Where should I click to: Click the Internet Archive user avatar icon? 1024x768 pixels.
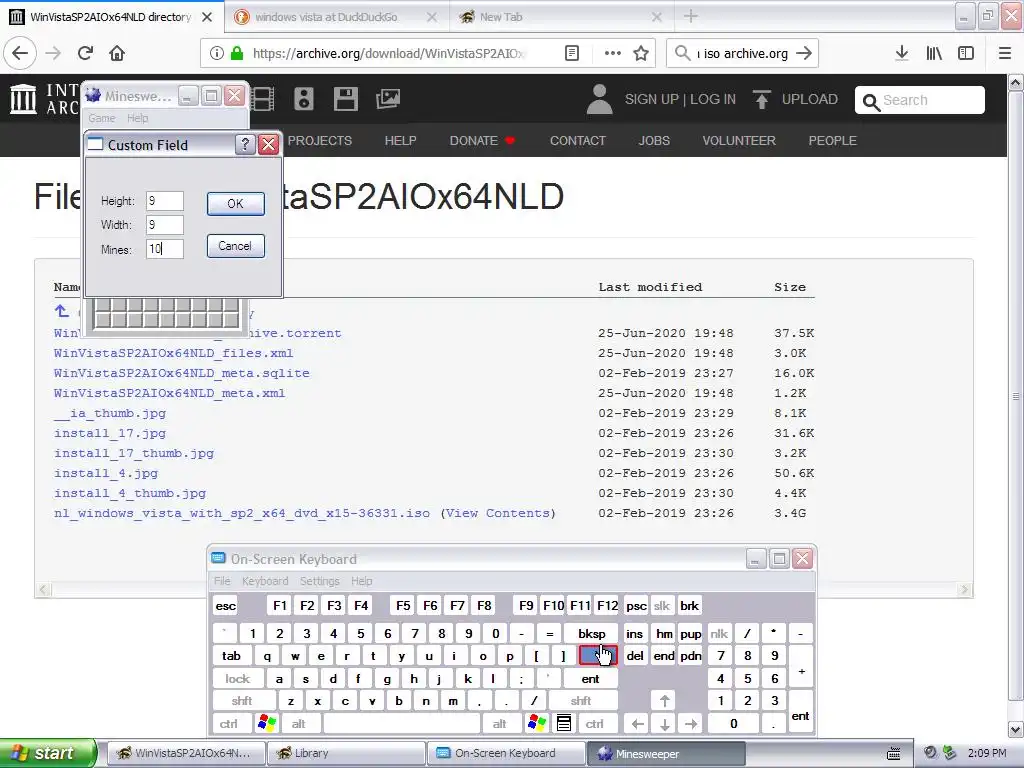pos(600,99)
